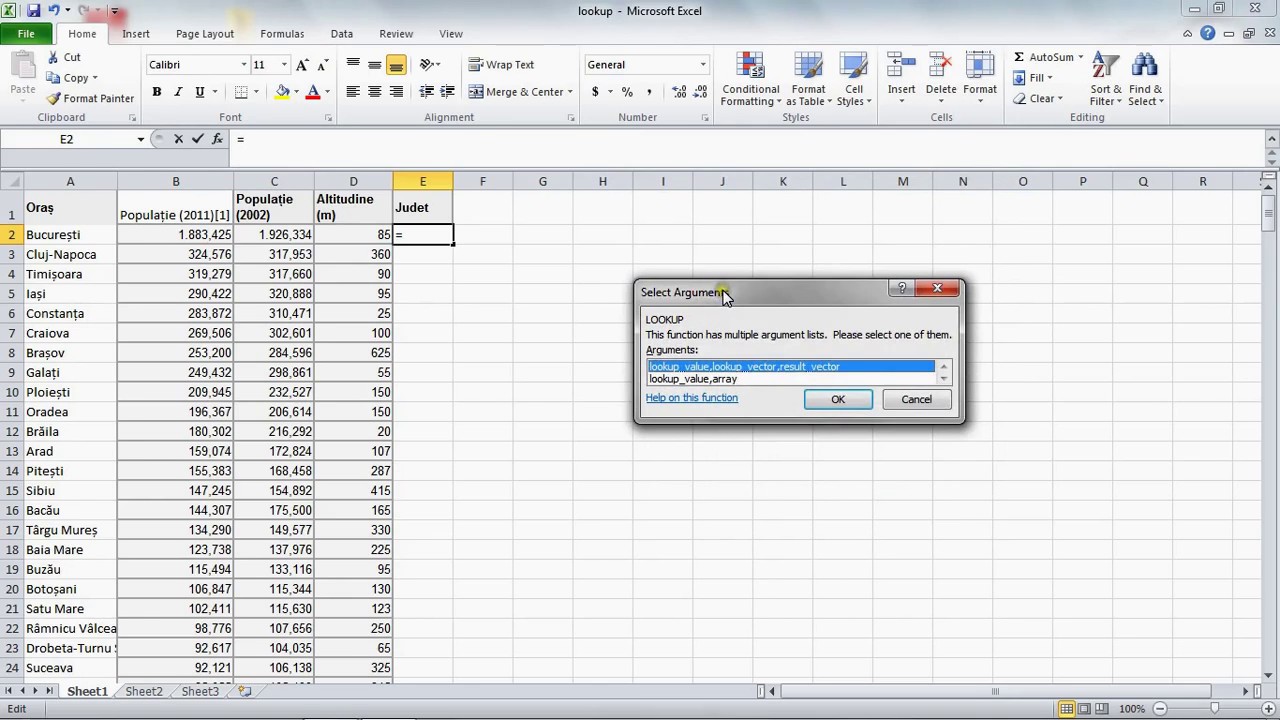
Task: Toggle Bold formatting
Action: [x=157, y=92]
